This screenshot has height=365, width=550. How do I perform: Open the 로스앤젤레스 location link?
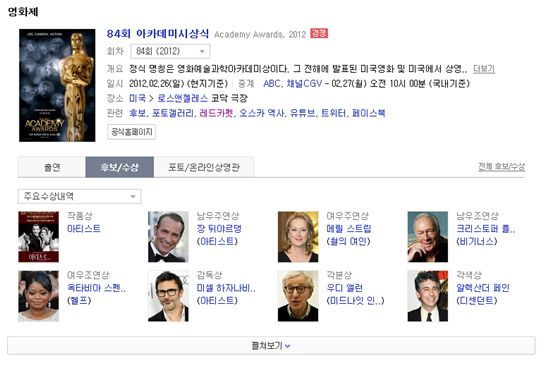point(182,98)
